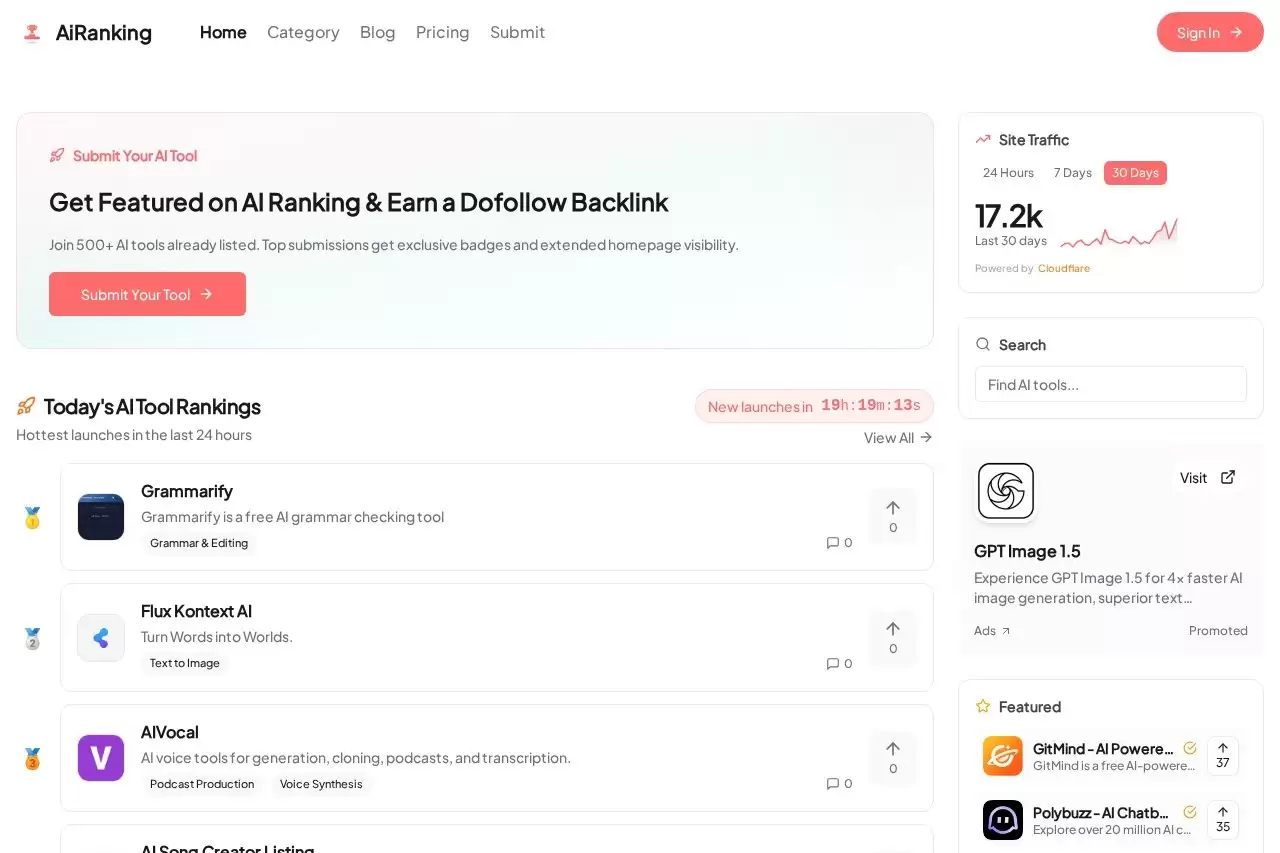1280x853 pixels.
Task: Click the GitMind gradient logo icon
Action: 1003,756
